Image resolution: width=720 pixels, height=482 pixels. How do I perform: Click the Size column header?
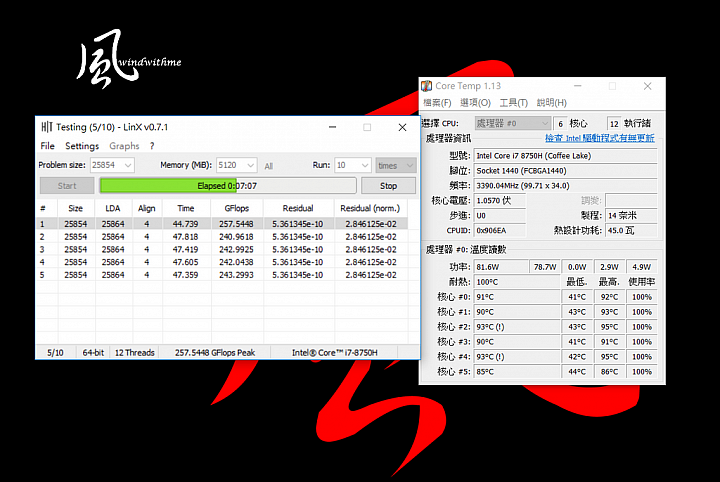pyautogui.click(x=76, y=208)
